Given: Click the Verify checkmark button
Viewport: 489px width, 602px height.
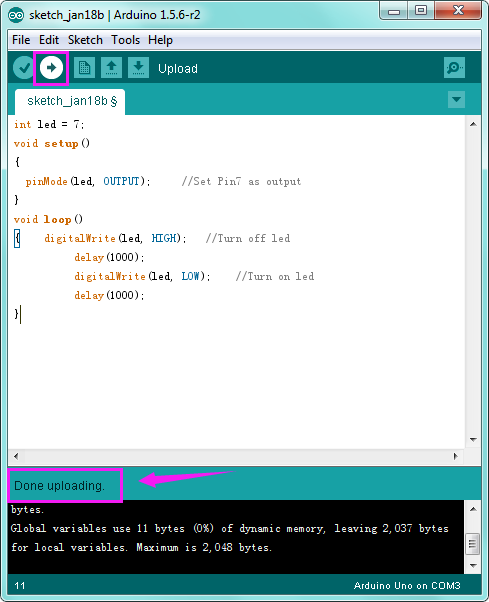Looking at the screenshot, I should tap(24, 68).
